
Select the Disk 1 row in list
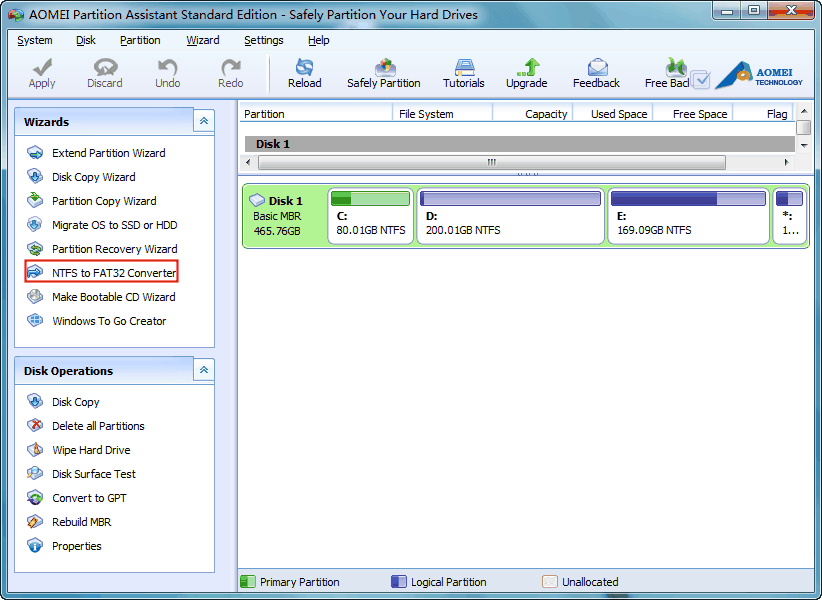[x=520, y=144]
